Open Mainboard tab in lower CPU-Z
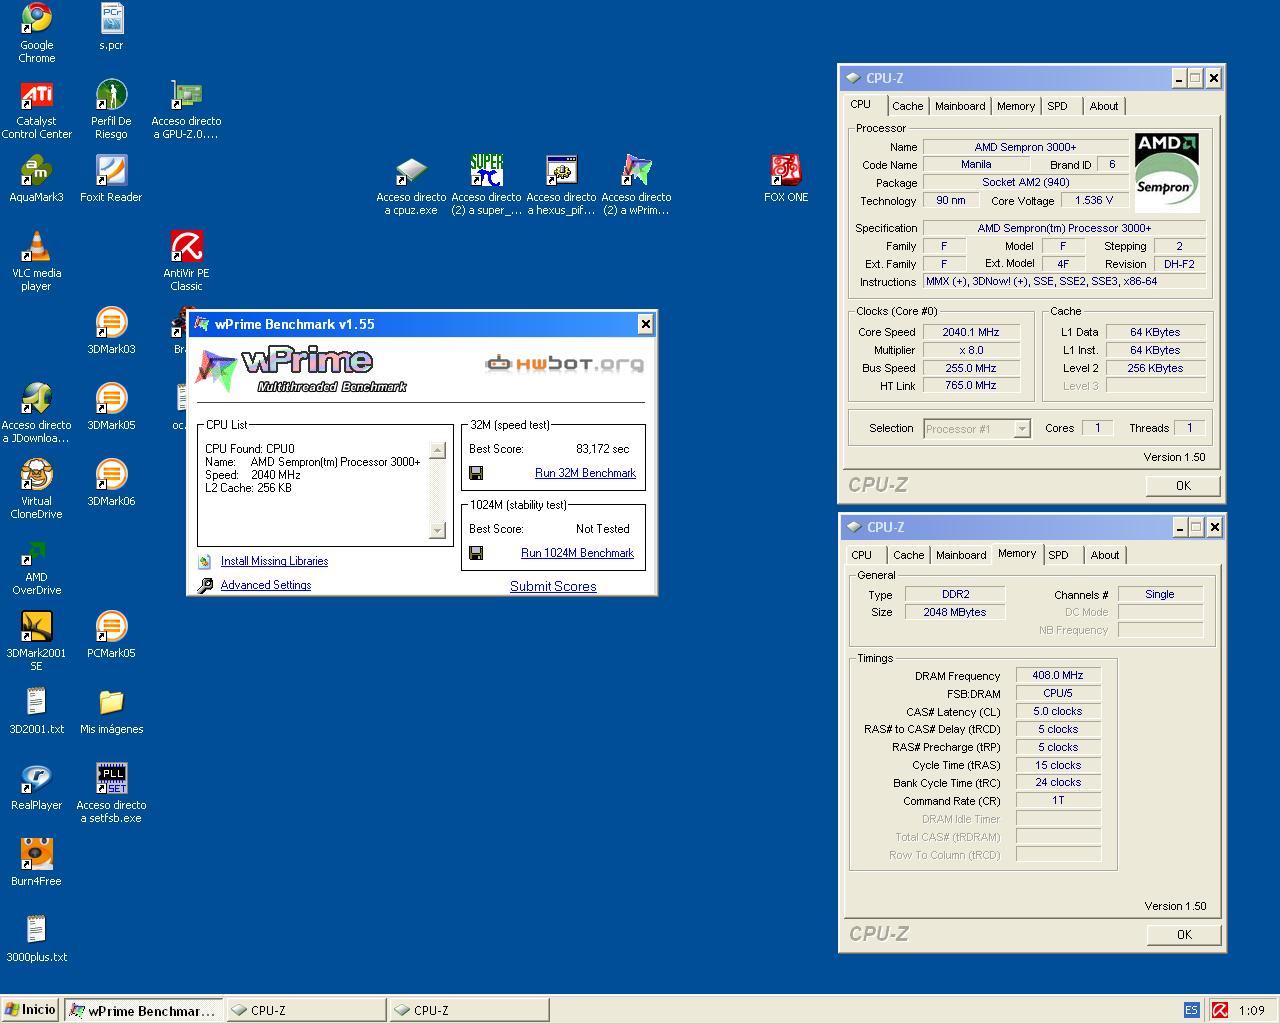Image resolution: width=1280 pixels, height=1024 pixels. [x=961, y=555]
